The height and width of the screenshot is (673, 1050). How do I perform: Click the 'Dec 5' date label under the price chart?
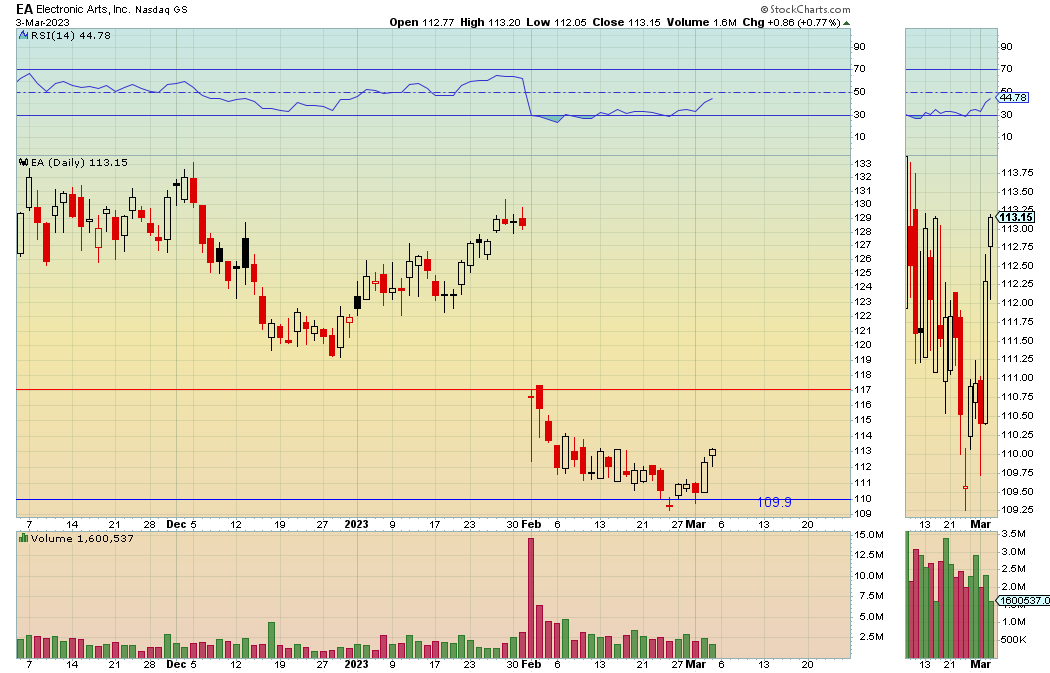point(181,524)
